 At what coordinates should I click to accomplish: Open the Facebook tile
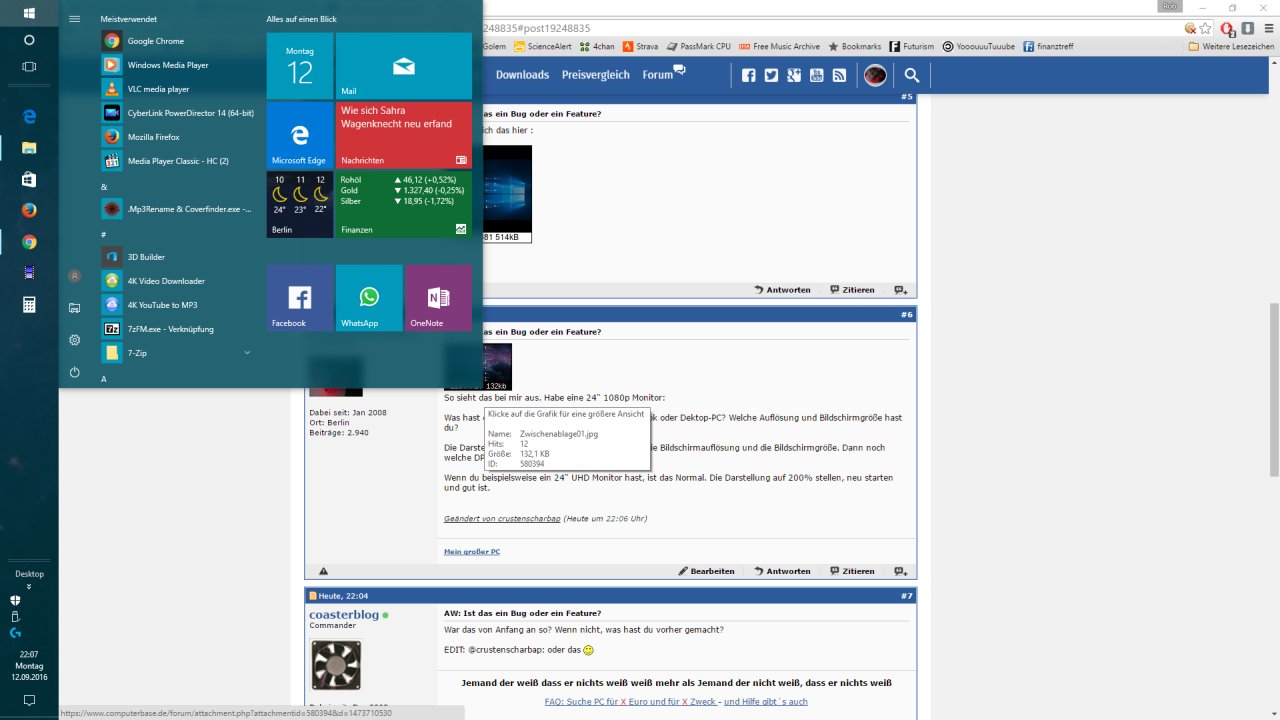[300, 298]
